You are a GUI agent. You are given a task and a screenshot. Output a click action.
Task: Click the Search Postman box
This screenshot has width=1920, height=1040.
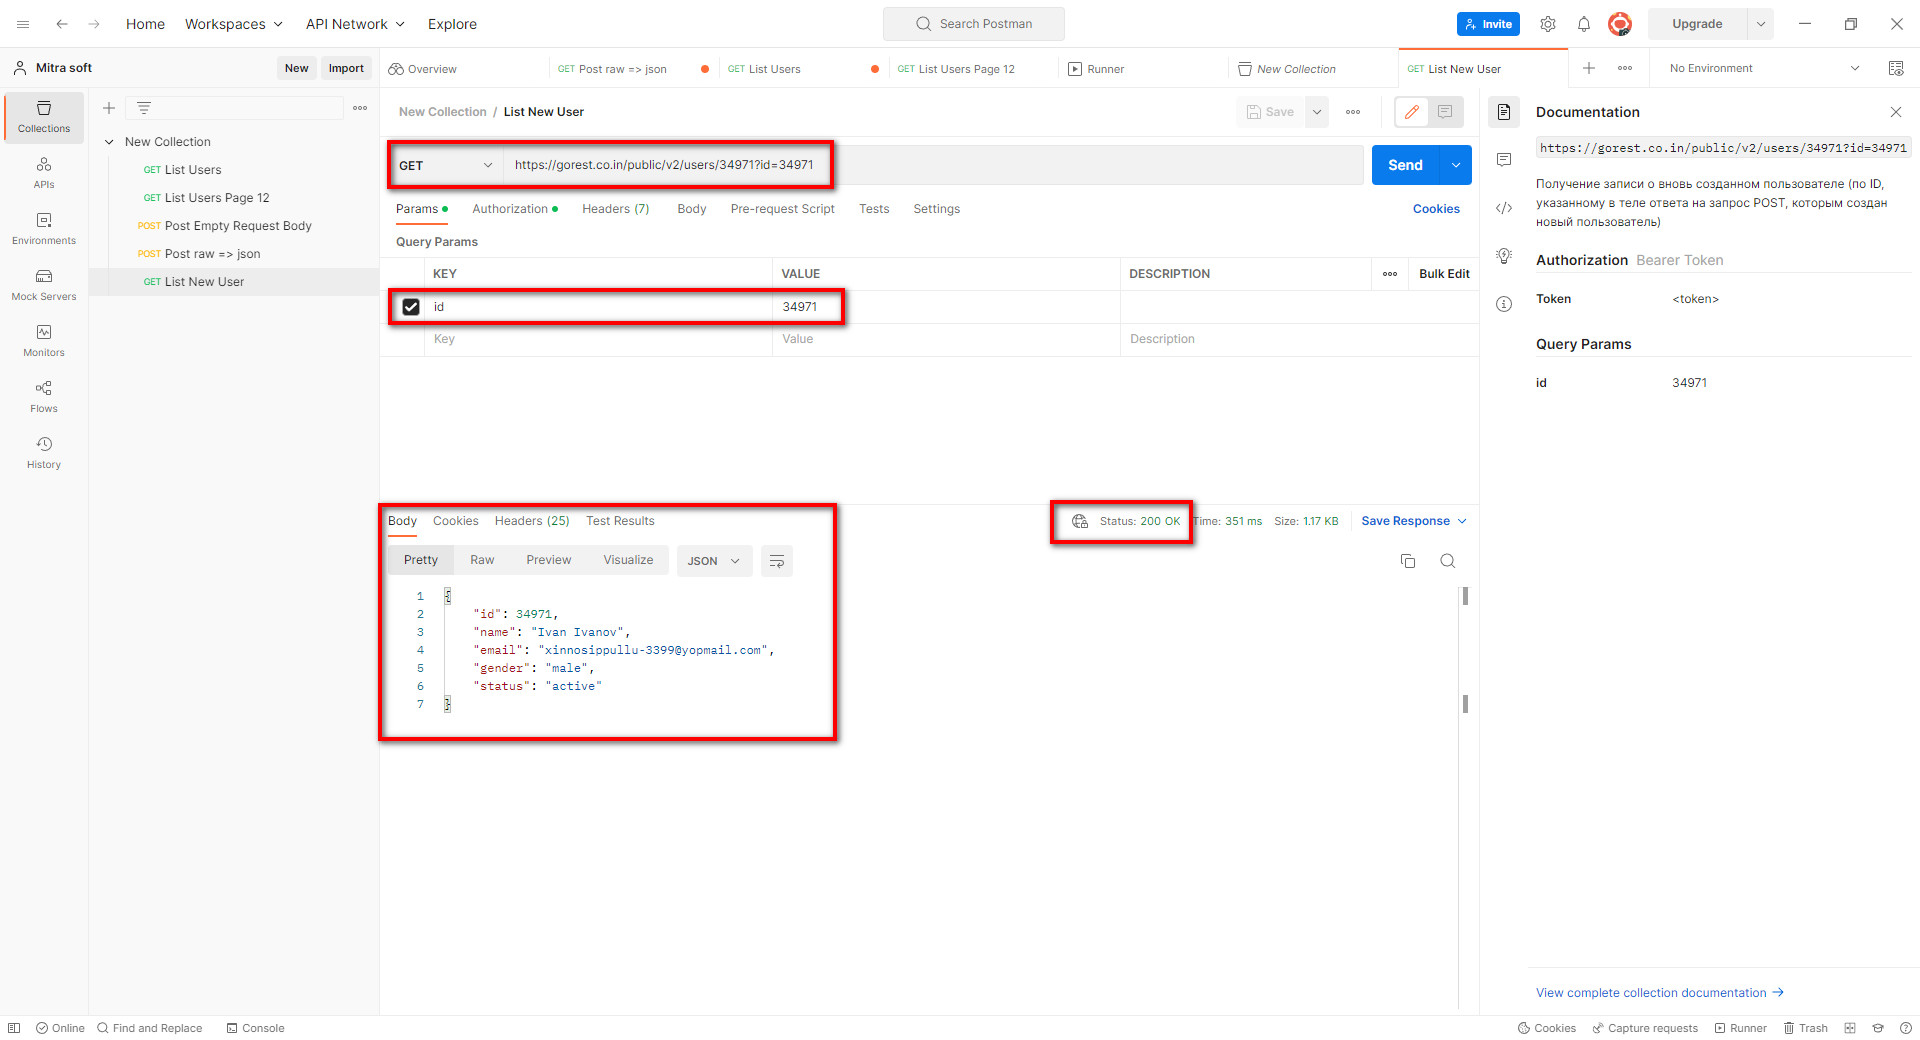(974, 24)
